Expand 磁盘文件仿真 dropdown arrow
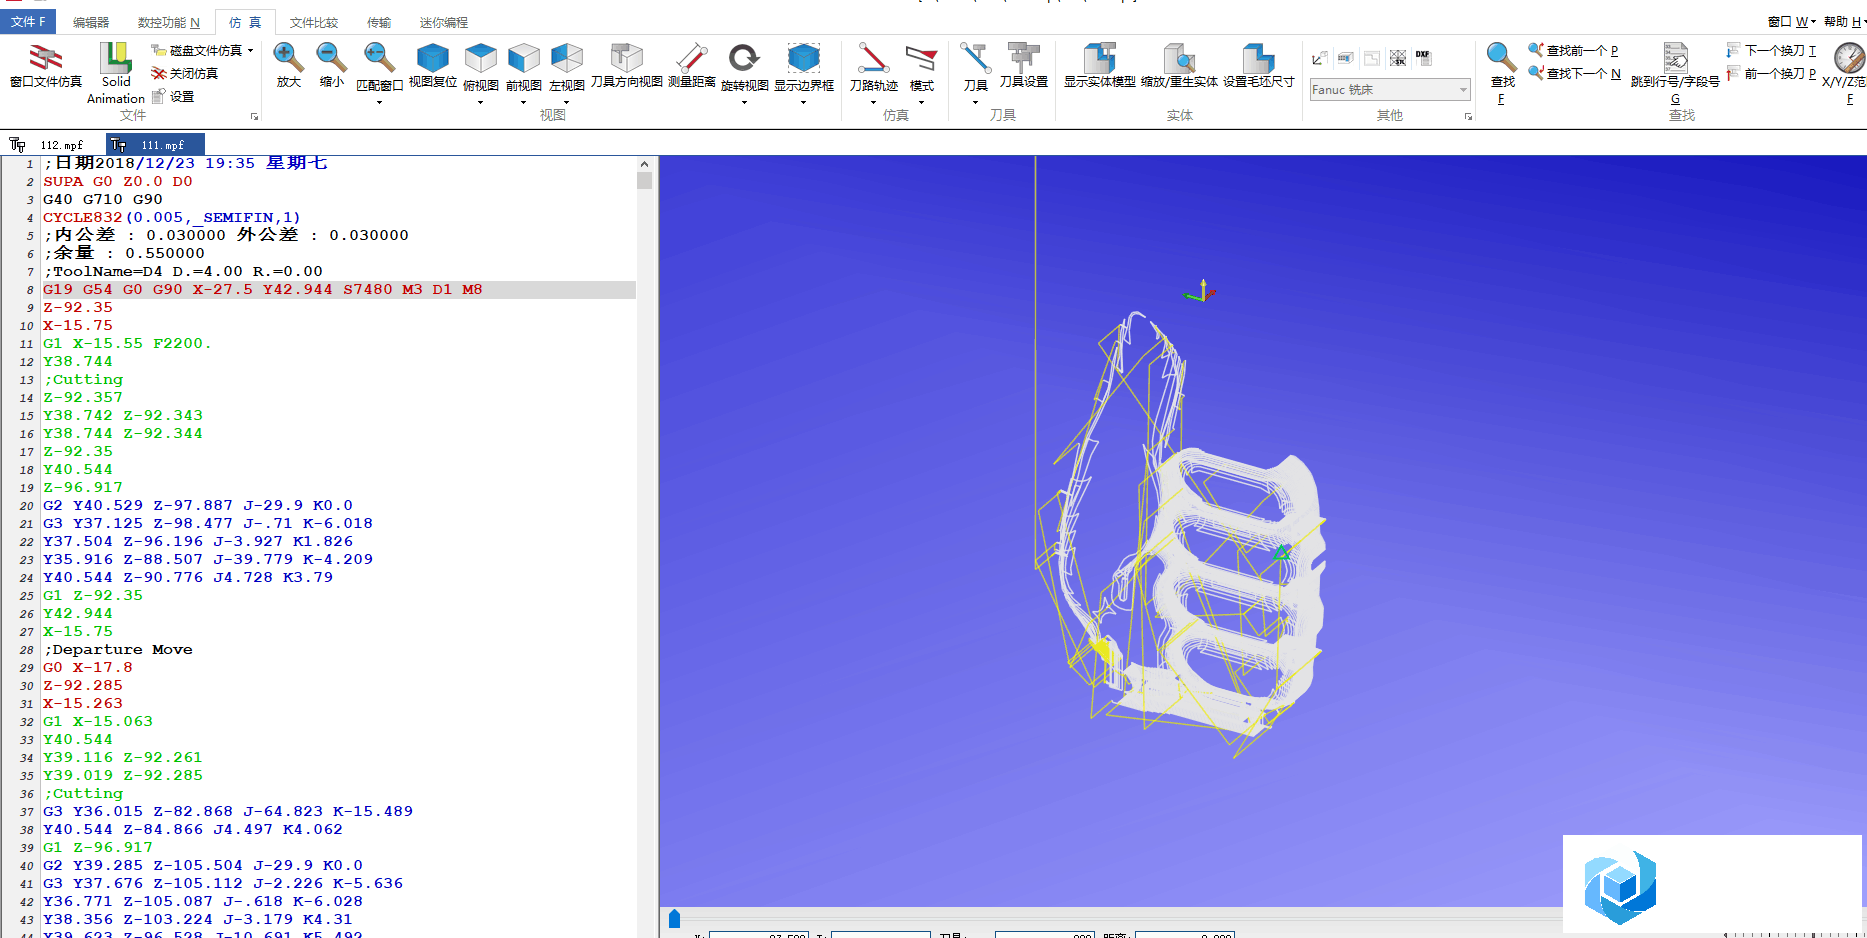The width and height of the screenshot is (1867, 938). 250,50
